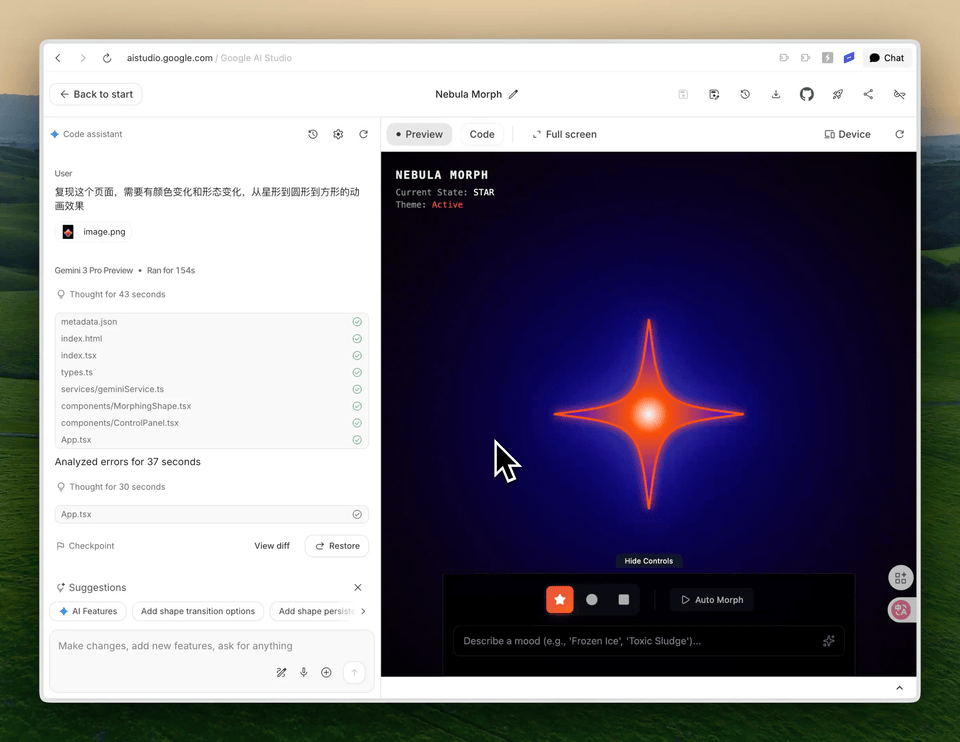Start the Auto Morph animation

point(711,599)
